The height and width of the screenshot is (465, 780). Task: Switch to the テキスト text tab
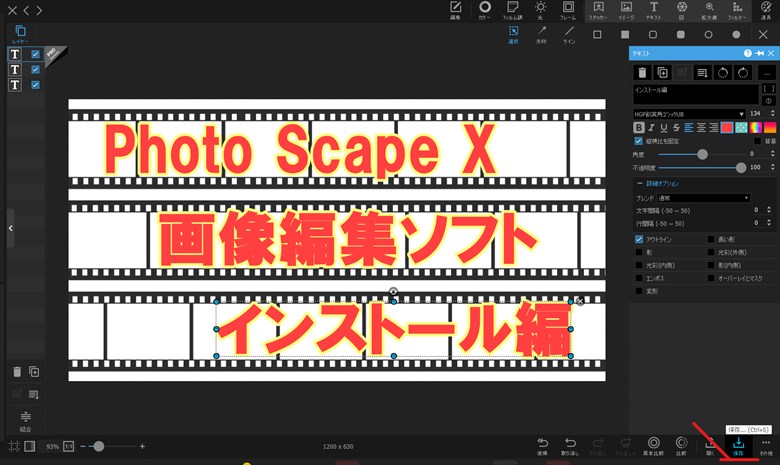click(654, 10)
